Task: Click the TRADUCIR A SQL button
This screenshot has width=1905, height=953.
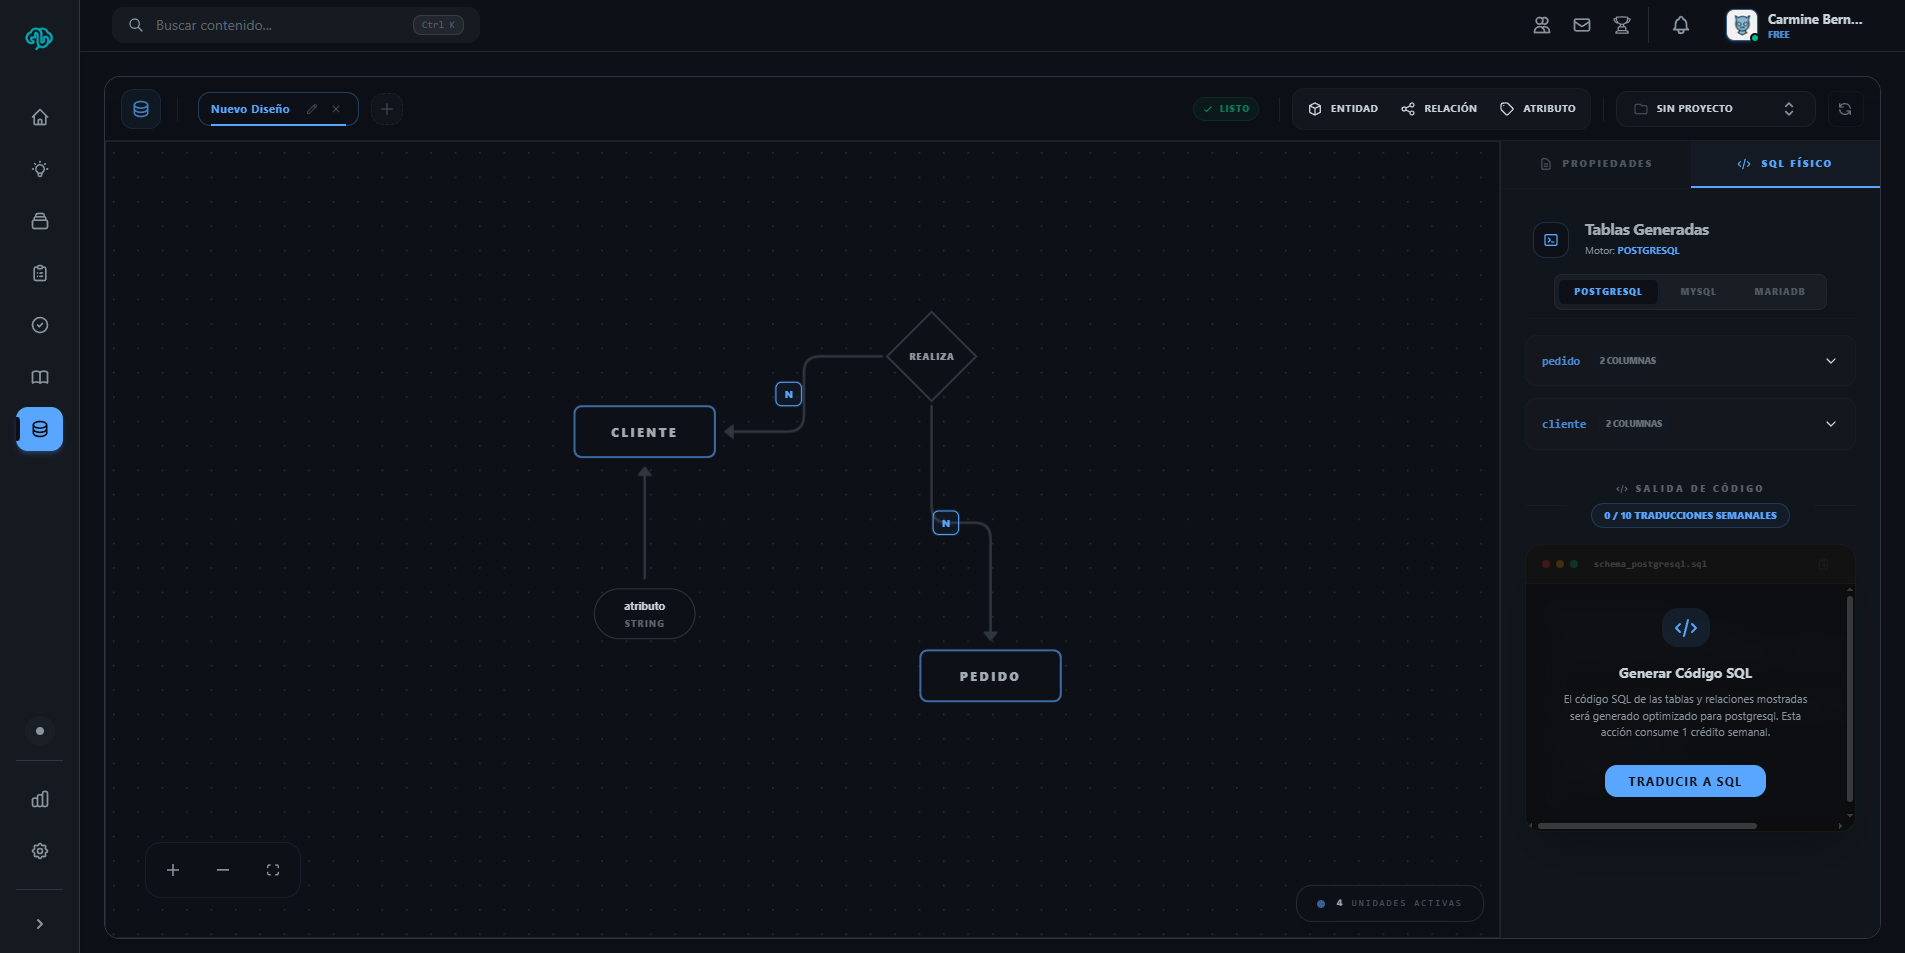Action: coord(1684,781)
